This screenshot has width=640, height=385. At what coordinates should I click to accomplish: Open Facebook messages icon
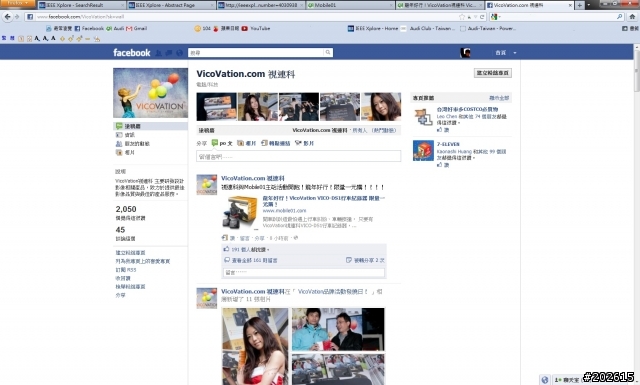pos(169,53)
